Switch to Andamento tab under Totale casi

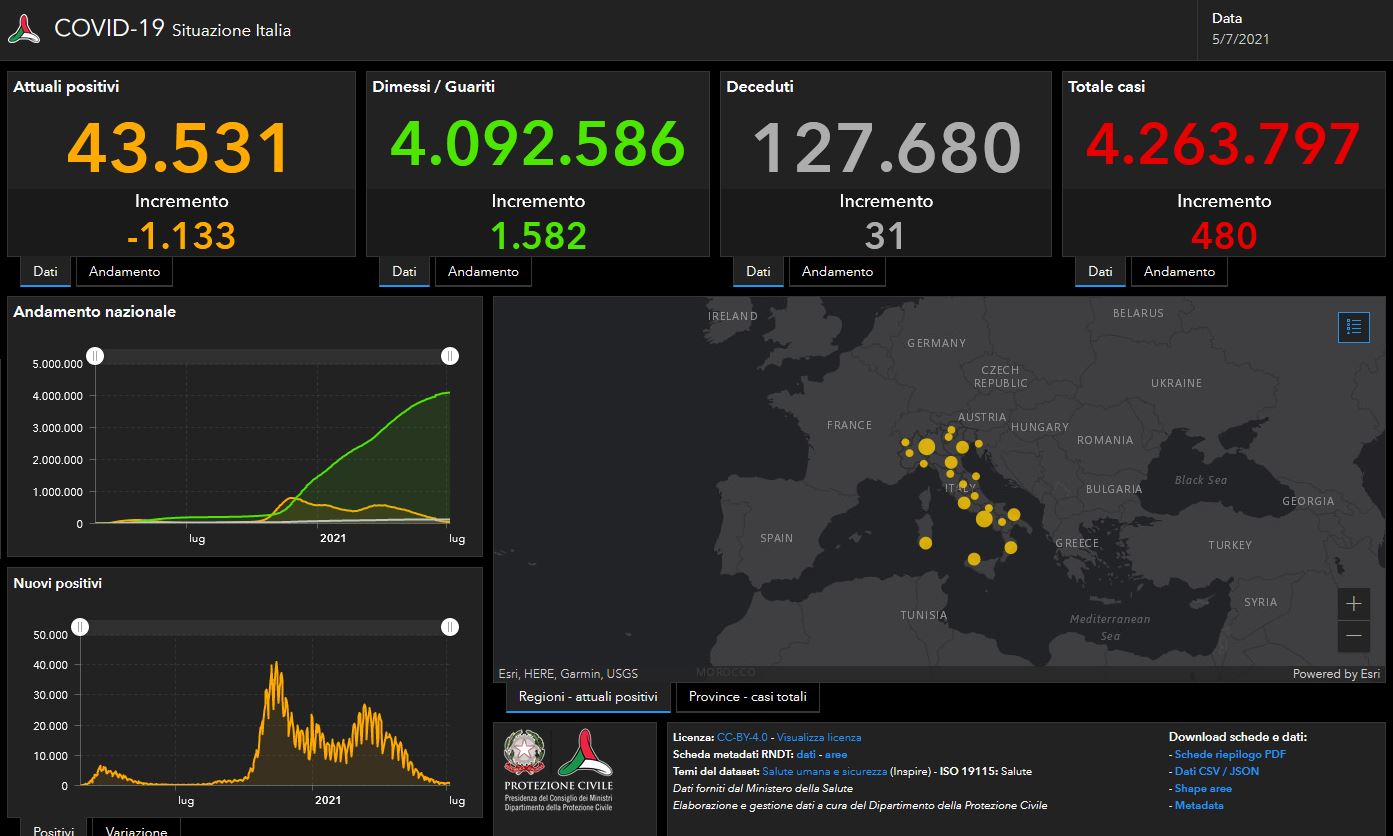[x=1179, y=272]
